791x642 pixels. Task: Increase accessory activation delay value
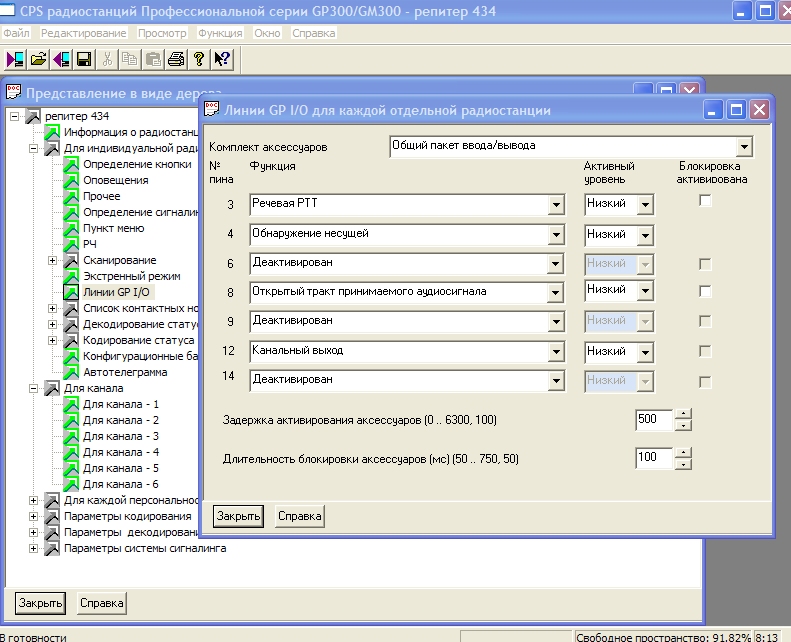683,414
